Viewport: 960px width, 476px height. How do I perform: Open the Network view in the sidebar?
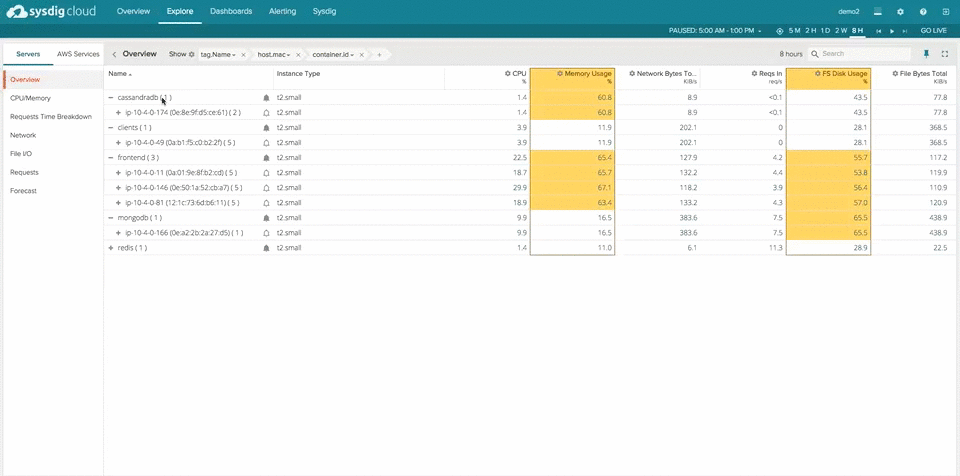pyautogui.click(x=23, y=135)
